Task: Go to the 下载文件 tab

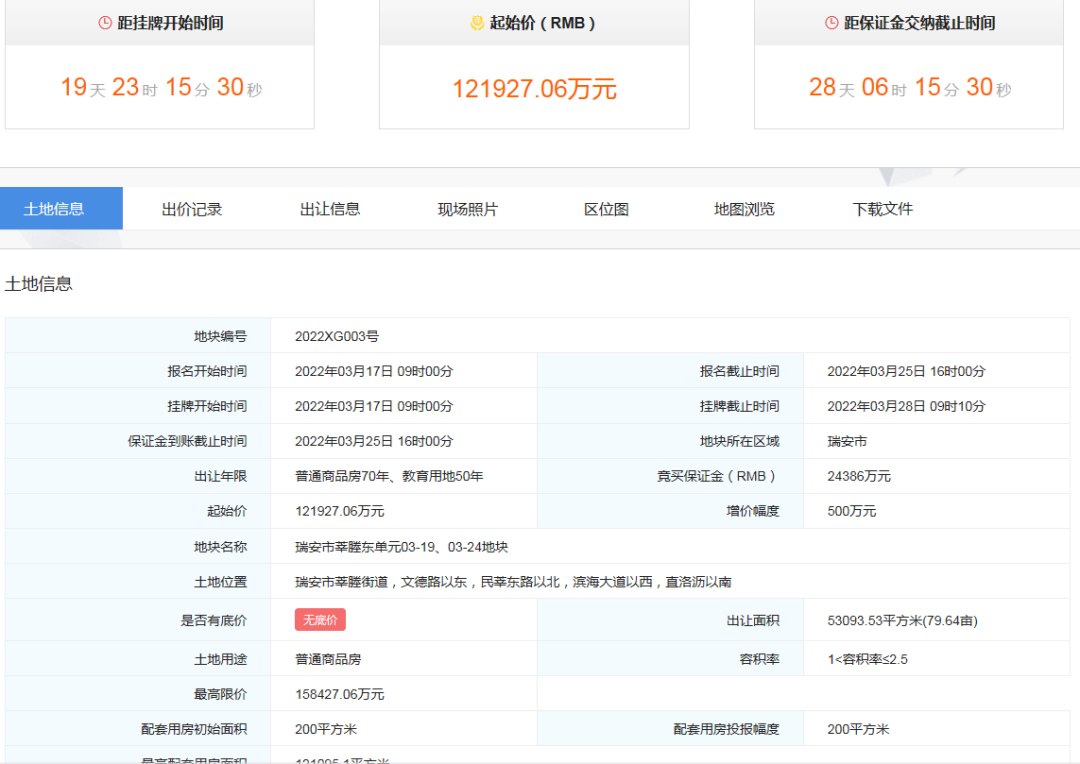Action: [x=882, y=209]
